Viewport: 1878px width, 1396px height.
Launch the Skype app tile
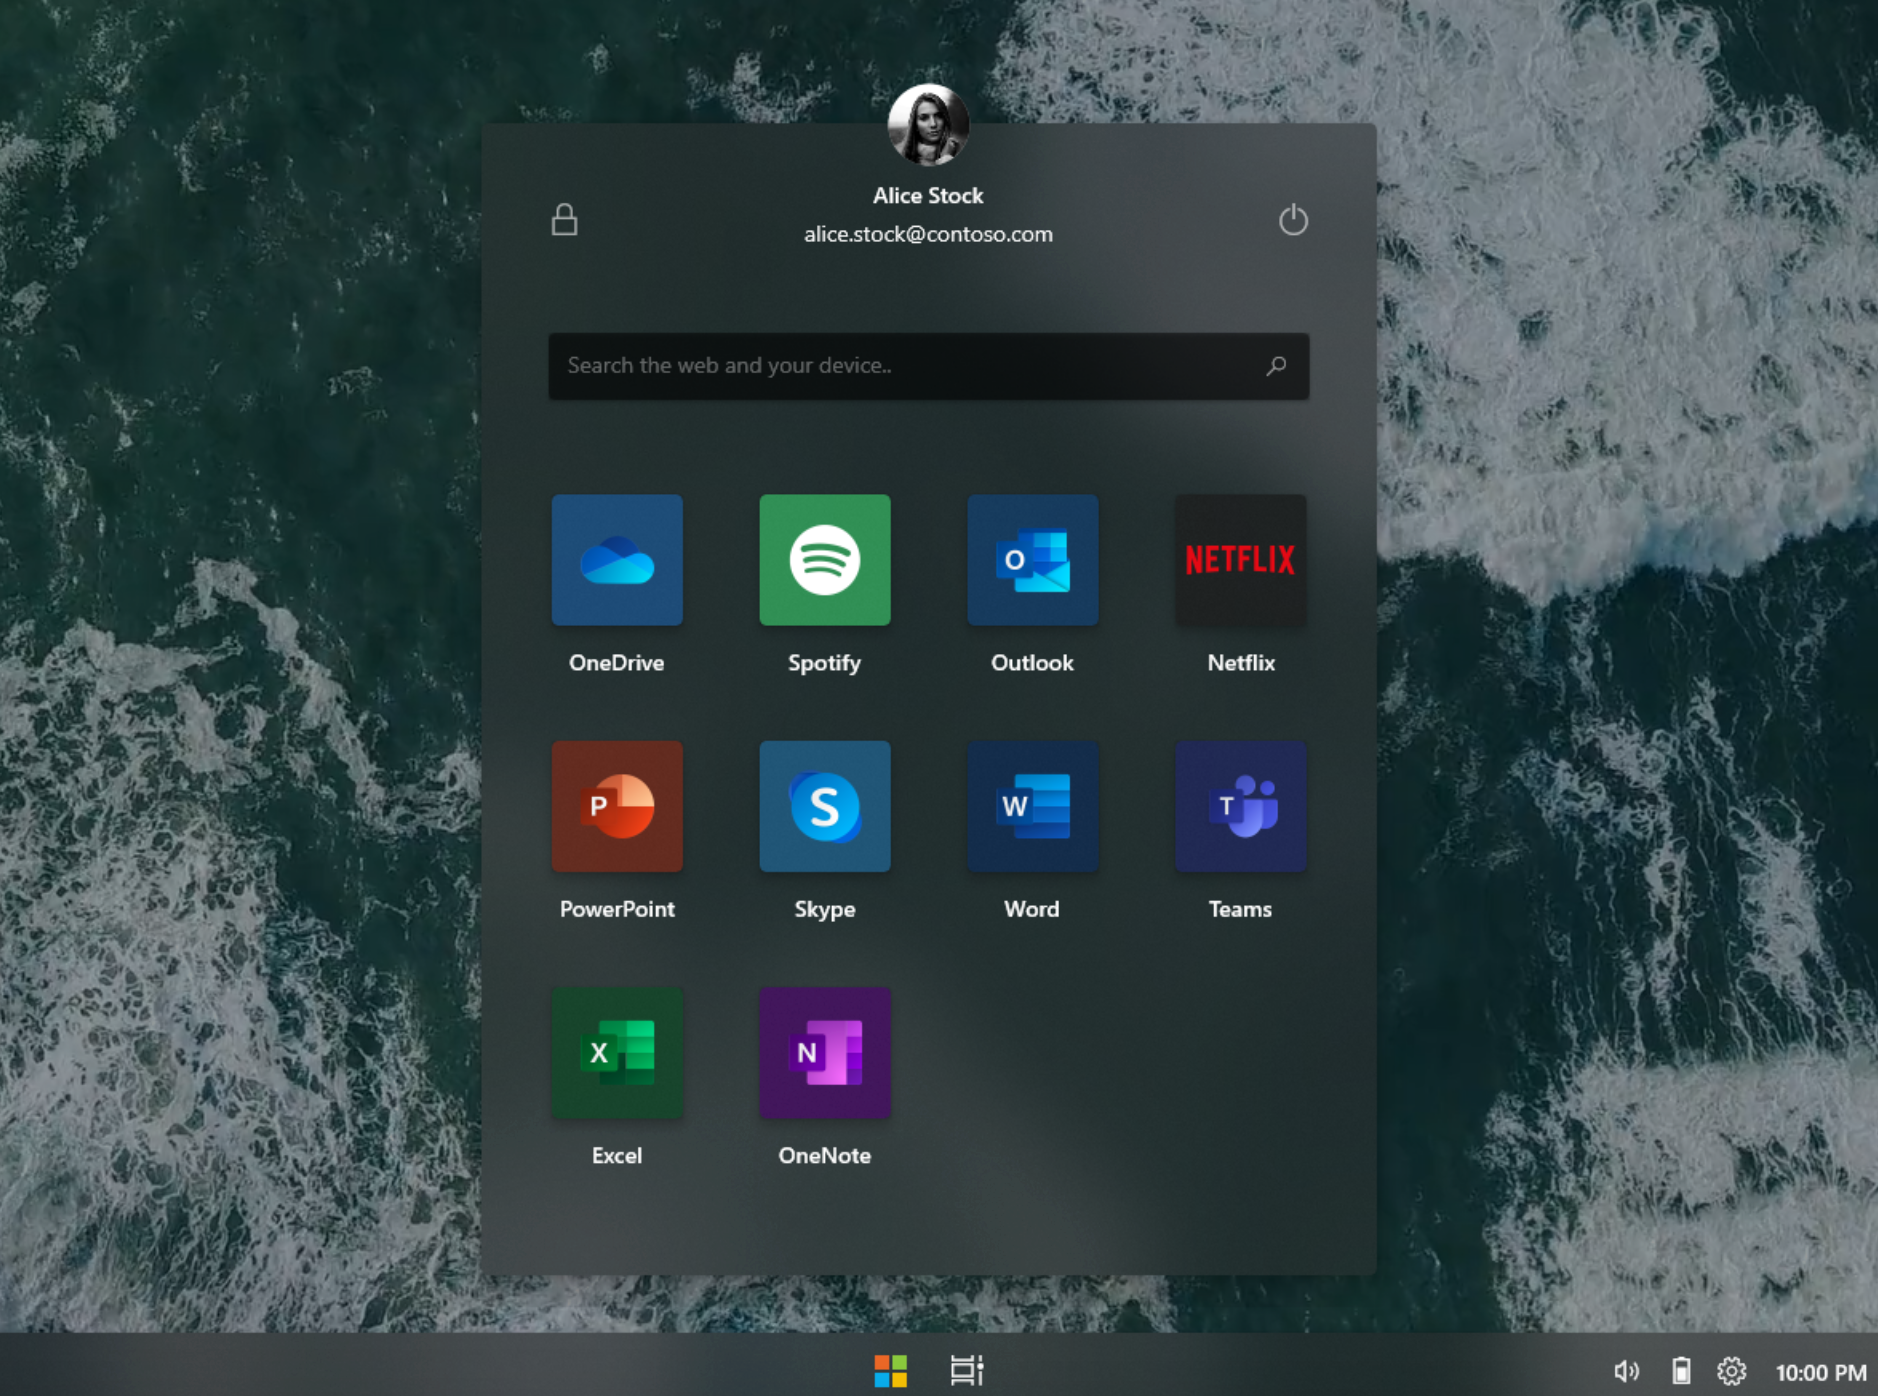pyautogui.click(x=825, y=806)
